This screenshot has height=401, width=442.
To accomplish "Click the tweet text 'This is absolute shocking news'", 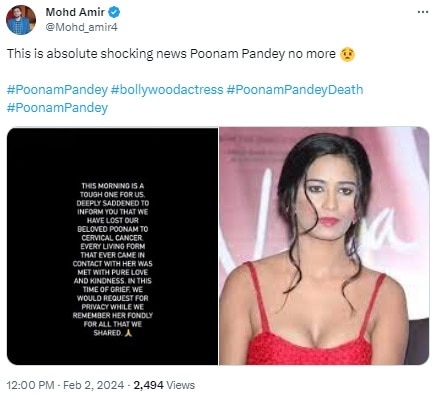I will pos(97,54).
